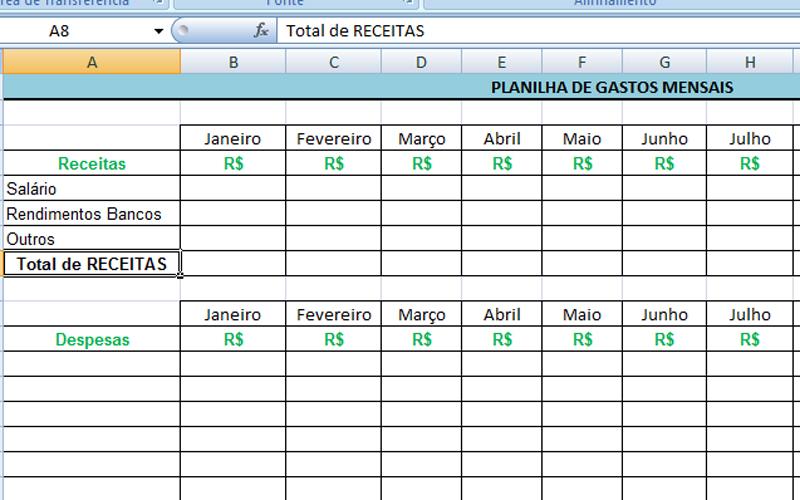Open the Name Box dropdown arrow
Image resolution: width=800 pixels, height=500 pixels.
[158, 31]
